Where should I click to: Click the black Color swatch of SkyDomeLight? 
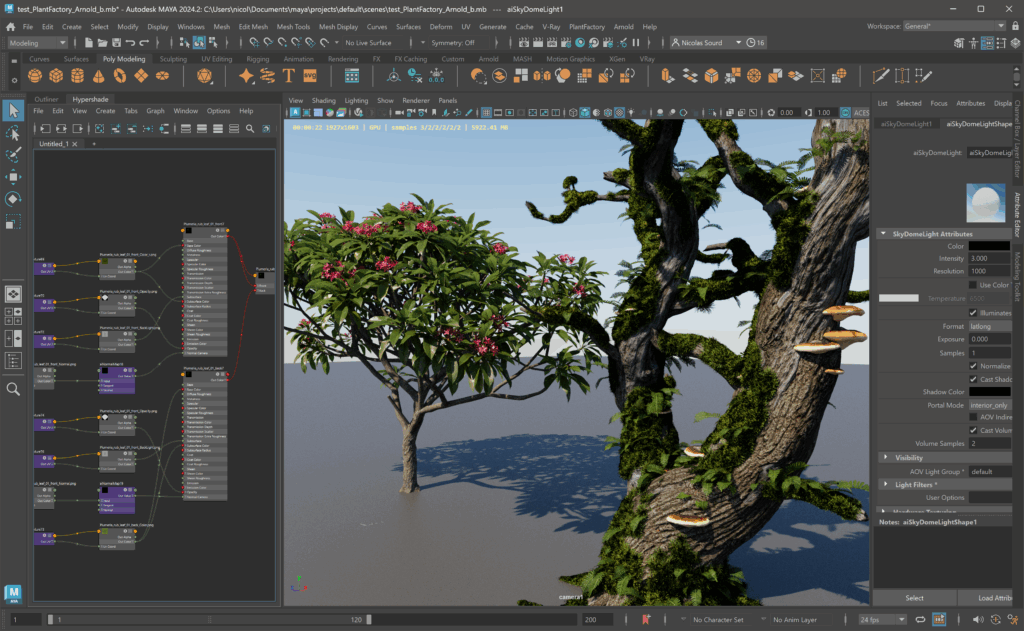(x=989, y=246)
